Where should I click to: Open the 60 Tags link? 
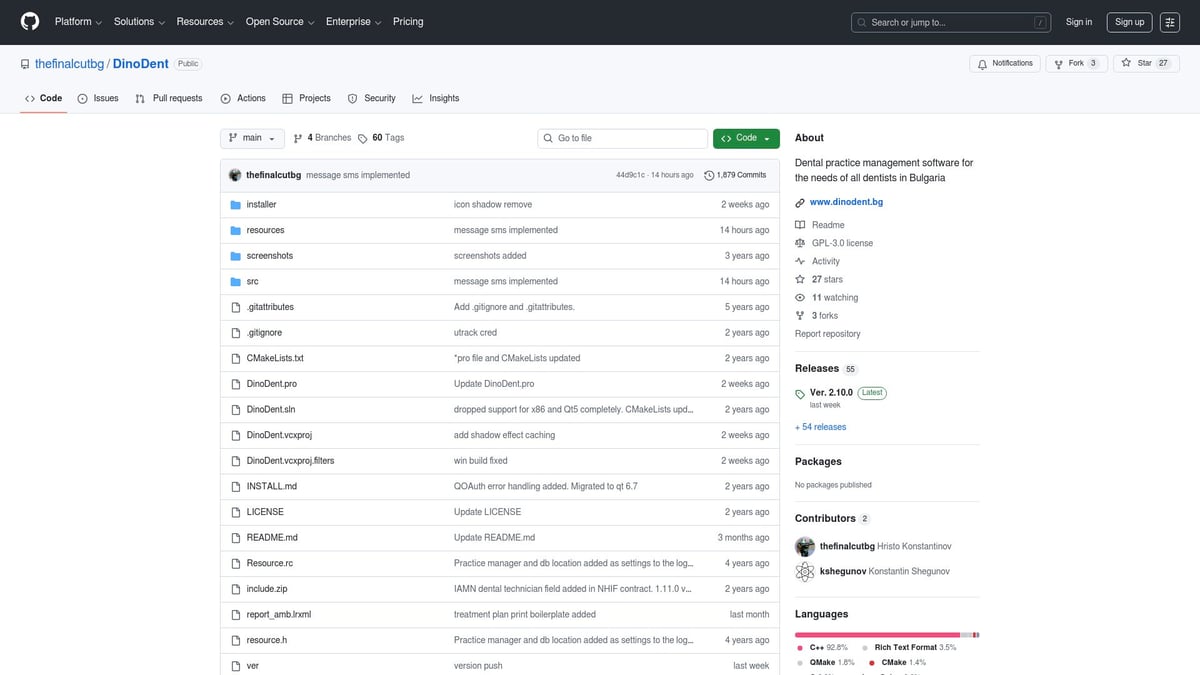pos(381,138)
